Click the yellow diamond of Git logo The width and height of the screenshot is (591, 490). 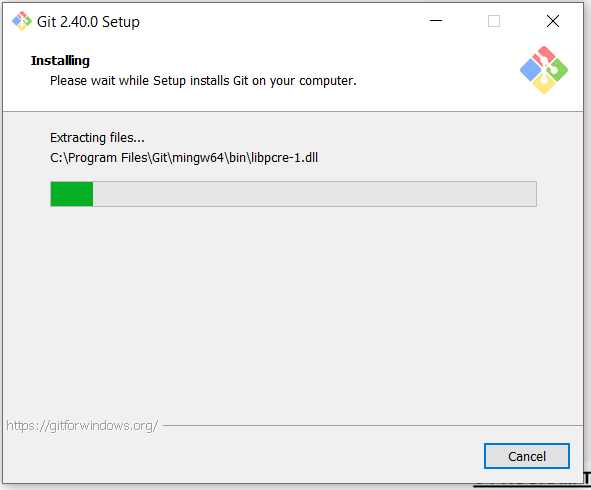pos(544,84)
